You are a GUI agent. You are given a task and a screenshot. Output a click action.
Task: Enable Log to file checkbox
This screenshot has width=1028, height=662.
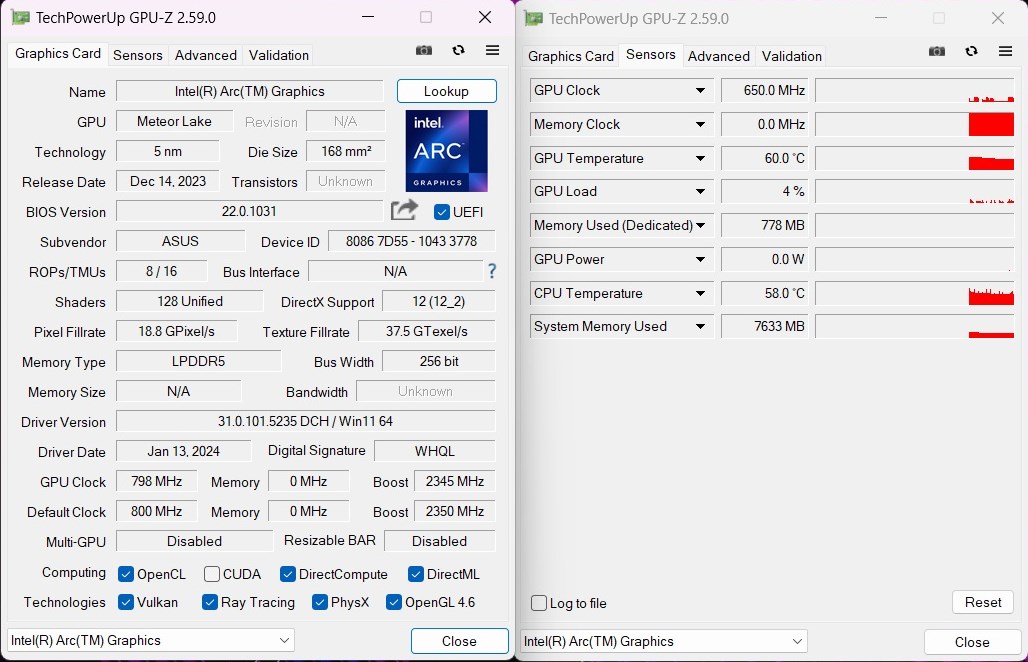pyautogui.click(x=540, y=603)
